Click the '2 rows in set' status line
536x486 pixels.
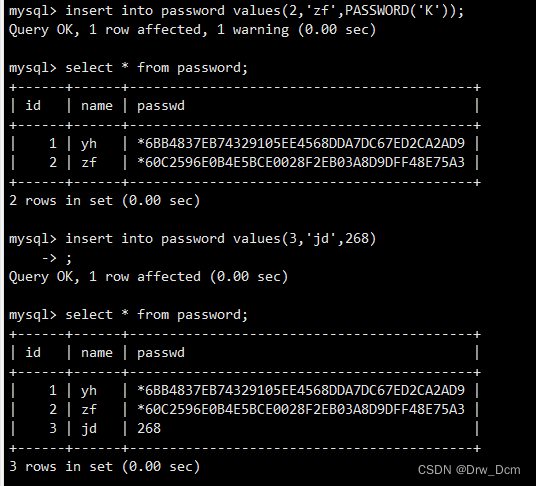[104, 200]
